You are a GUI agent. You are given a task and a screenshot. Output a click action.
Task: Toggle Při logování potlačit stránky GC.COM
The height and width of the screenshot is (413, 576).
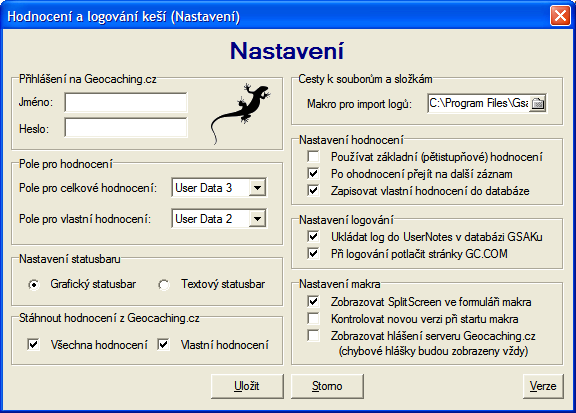point(313,253)
